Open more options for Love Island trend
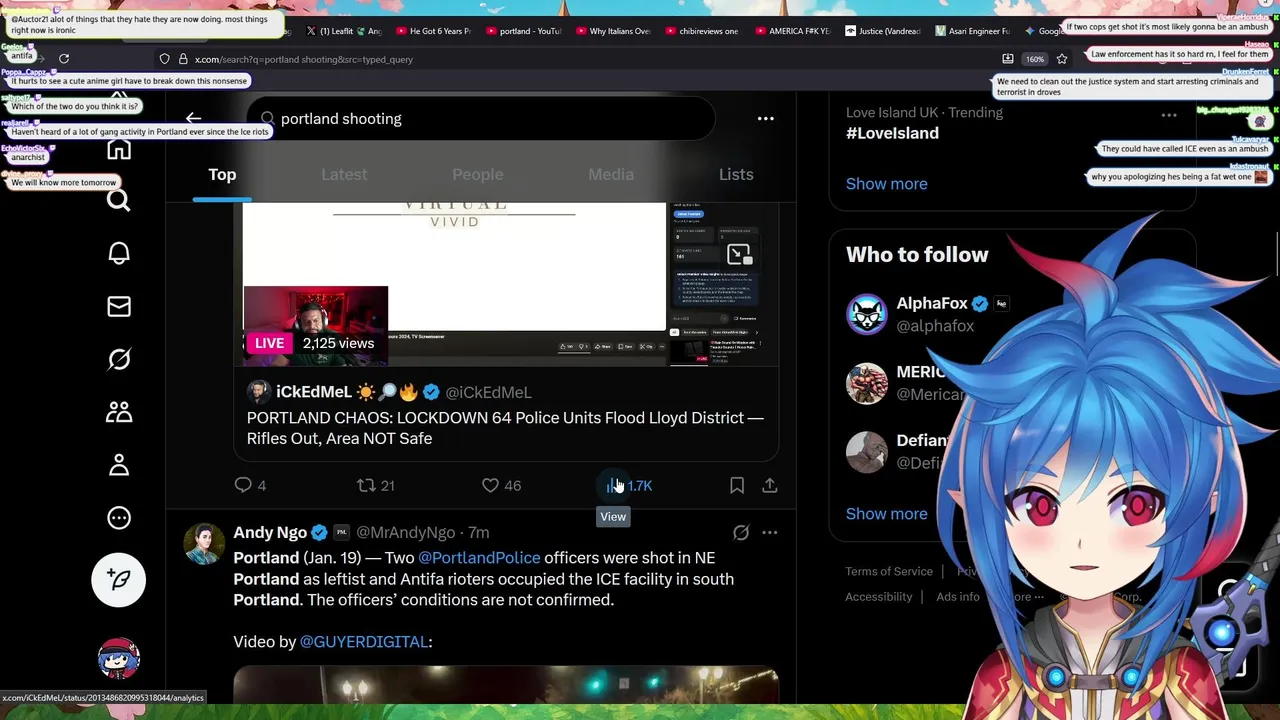Image resolution: width=1280 pixels, height=720 pixels. click(1169, 115)
